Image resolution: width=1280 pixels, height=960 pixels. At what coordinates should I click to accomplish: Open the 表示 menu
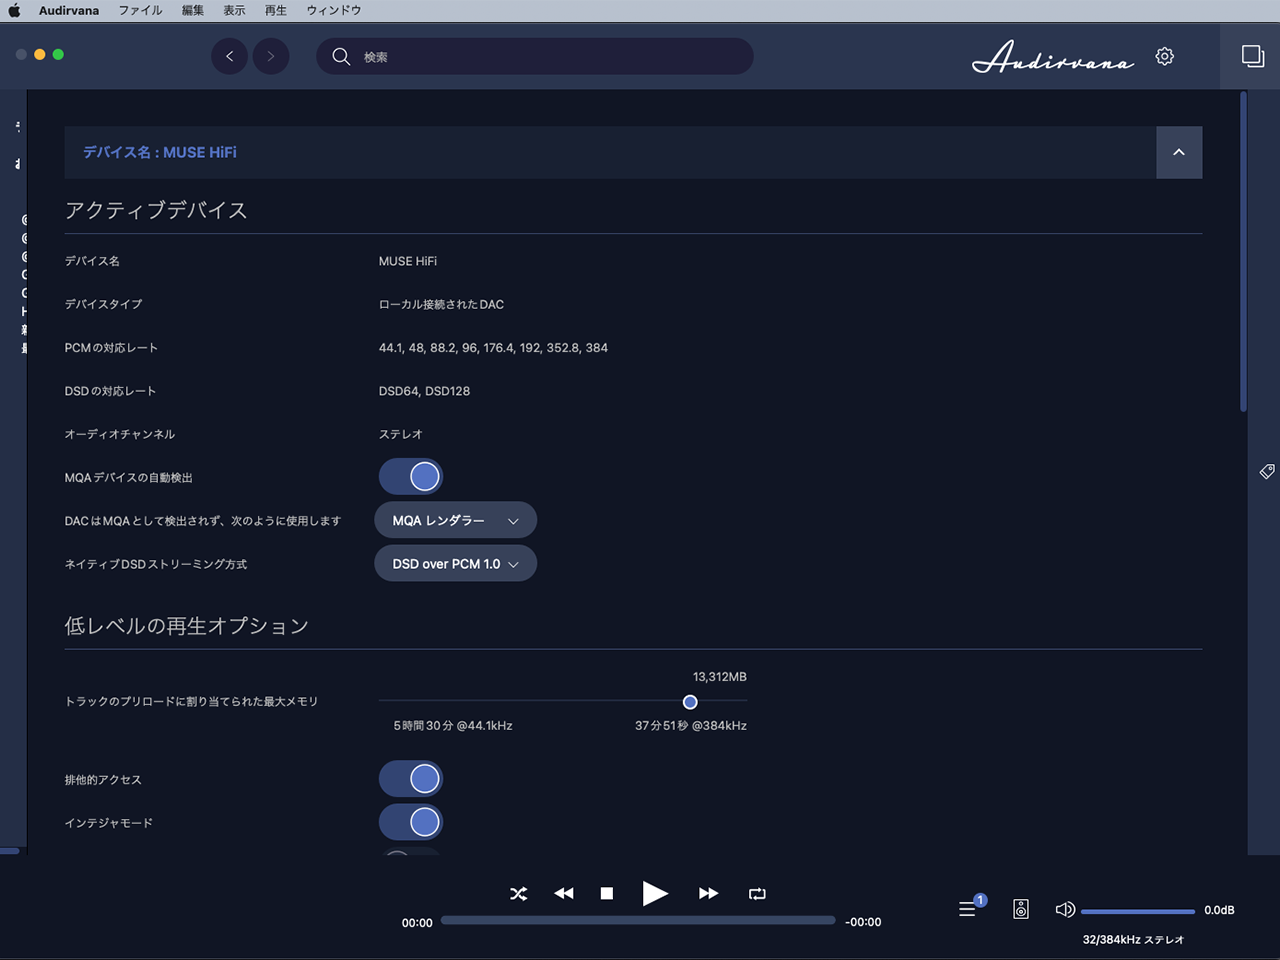click(234, 10)
